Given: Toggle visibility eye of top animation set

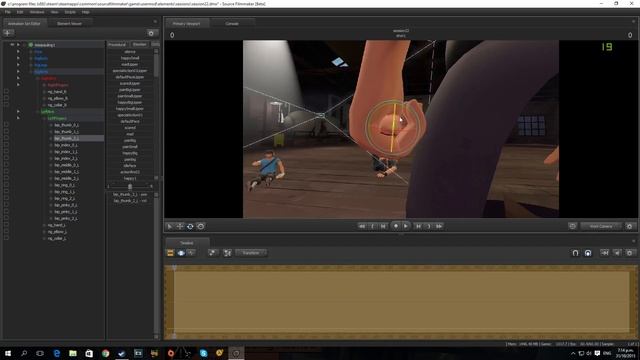Looking at the screenshot, I should [12, 44].
